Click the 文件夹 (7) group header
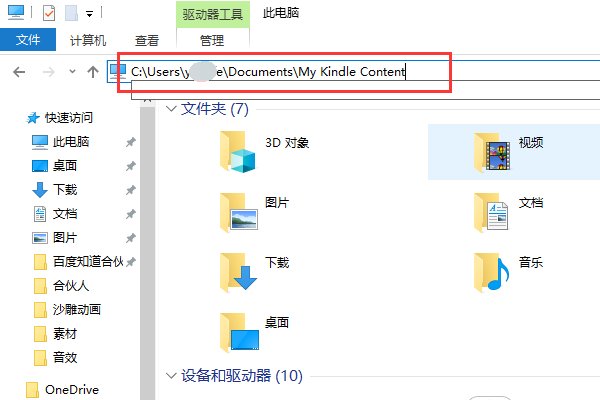600x400 pixels. pyautogui.click(x=215, y=109)
